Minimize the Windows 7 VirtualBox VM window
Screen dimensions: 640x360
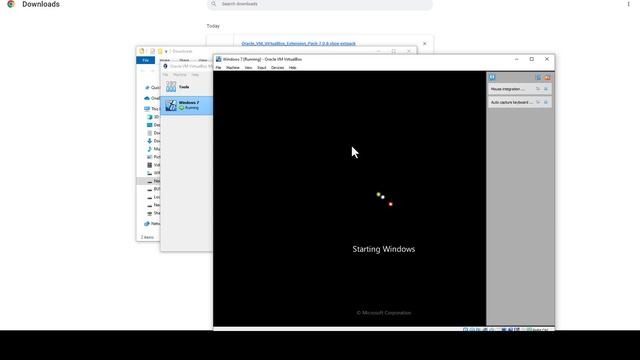click(x=517, y=59)
